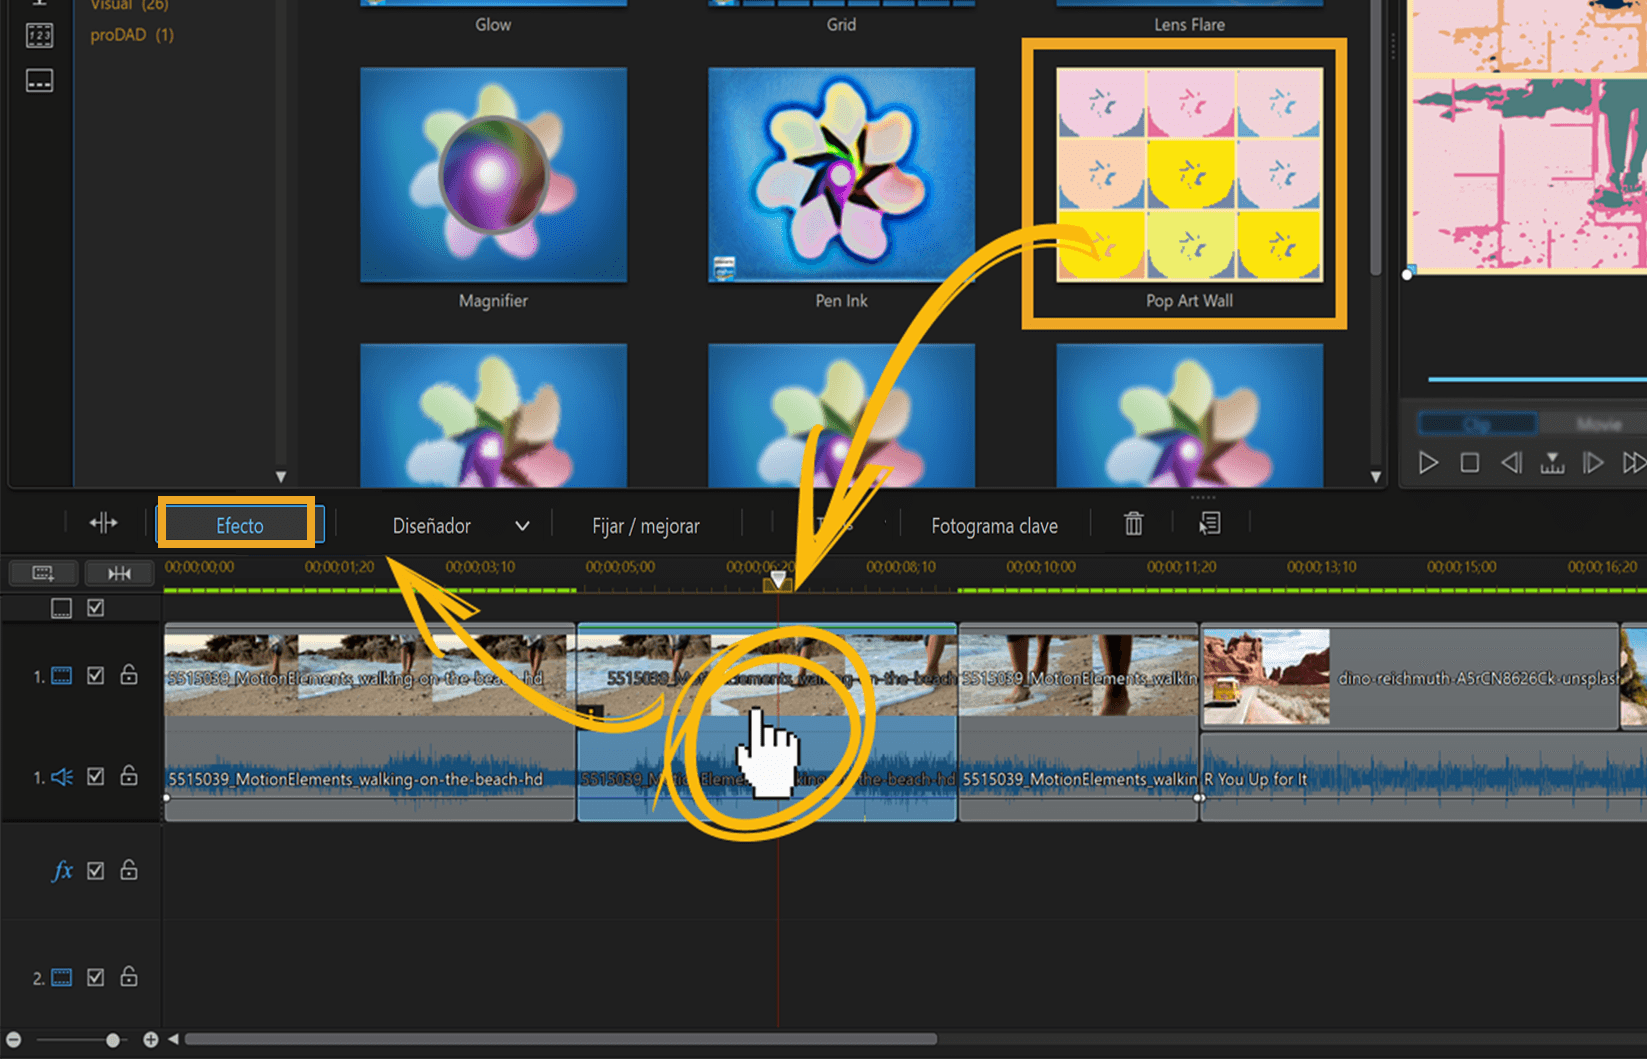This screenshot has width=1647, height=1059.
Task: Click 00;00;10;00 on the timeline ruler
Action: 1041,567
